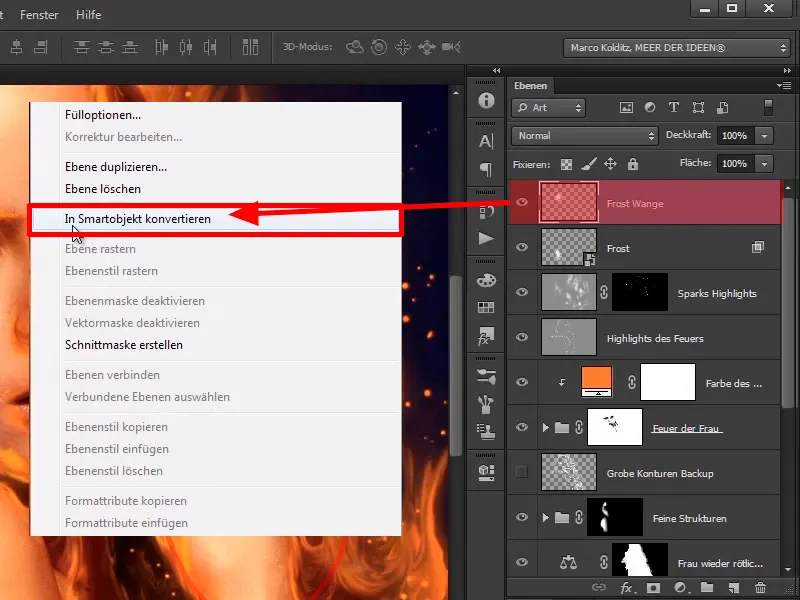Screen dimensions: 800x600
Task: Select the Ebenen panel tab
Action: pyautogui.click(x=530, y=86)
